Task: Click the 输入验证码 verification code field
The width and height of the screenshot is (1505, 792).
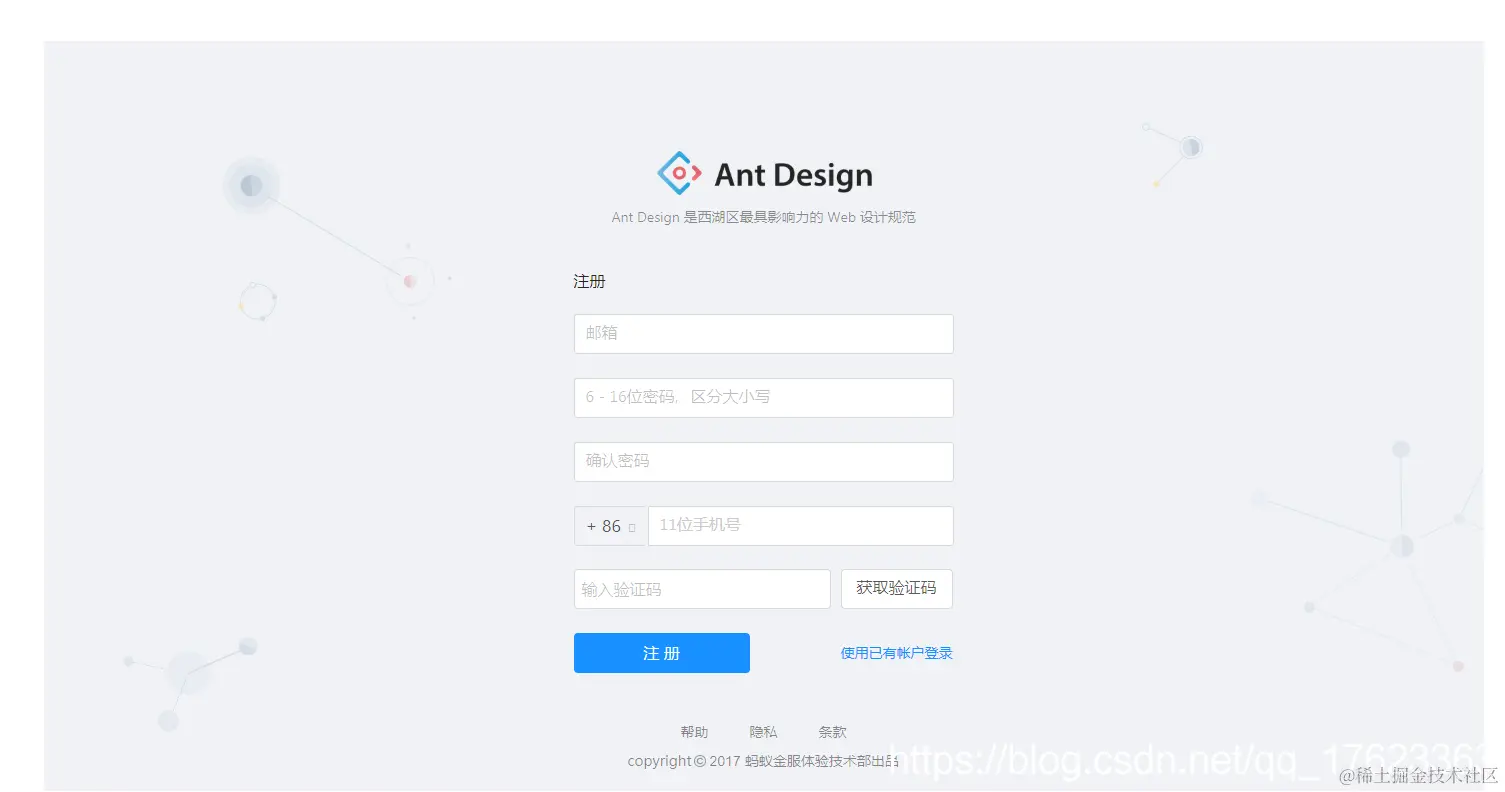Action: 701,589
